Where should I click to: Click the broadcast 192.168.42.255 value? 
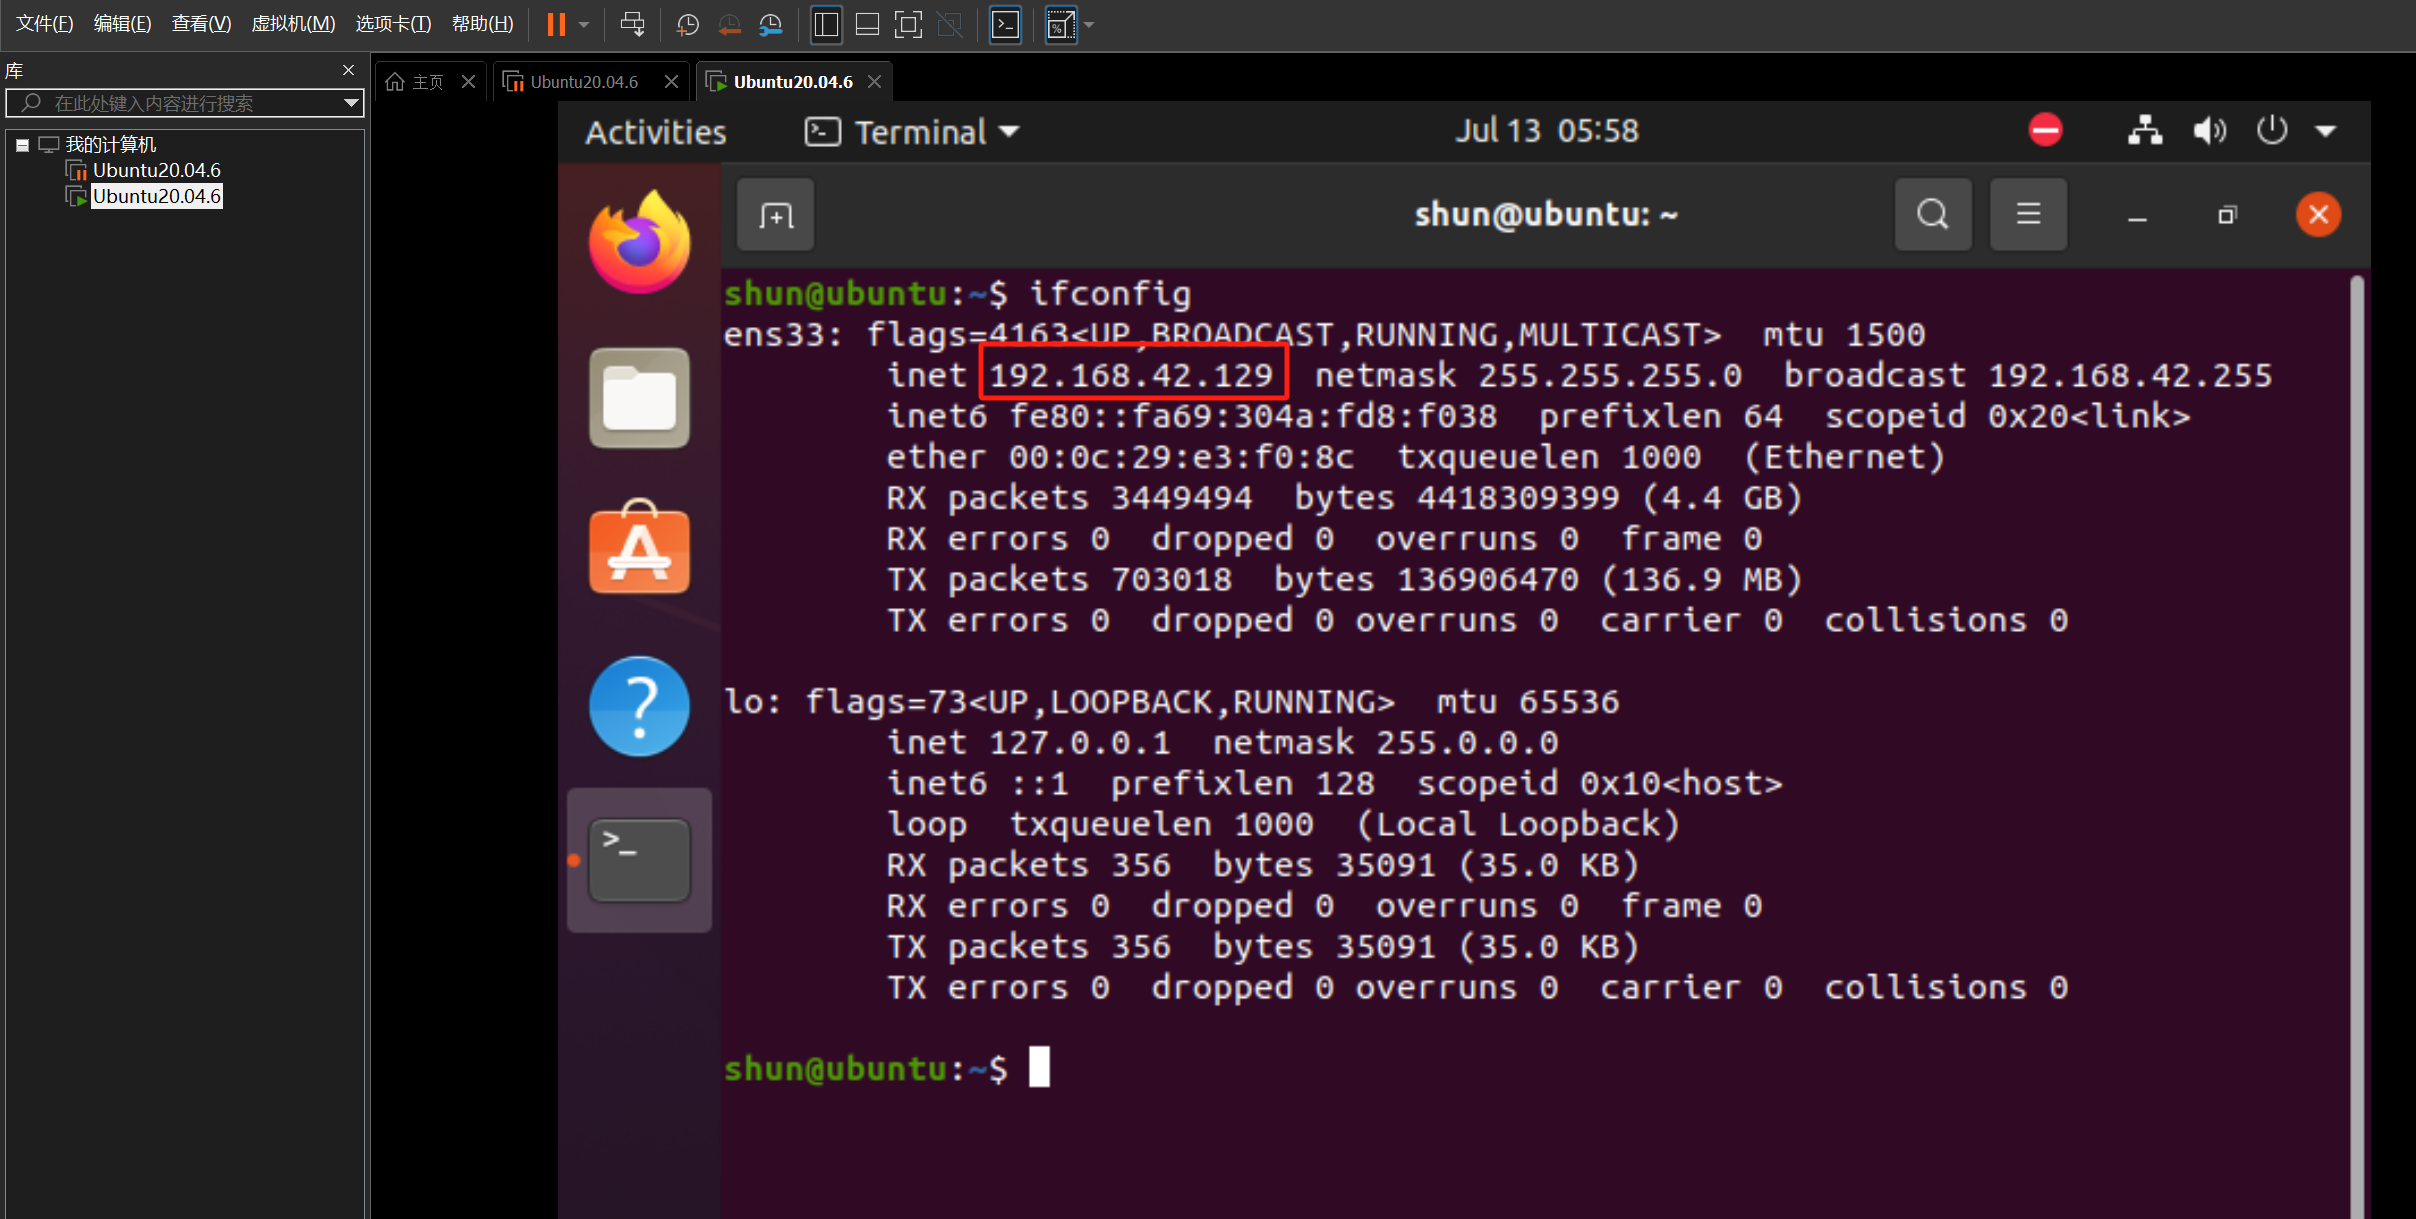[x=2028, y=375]
